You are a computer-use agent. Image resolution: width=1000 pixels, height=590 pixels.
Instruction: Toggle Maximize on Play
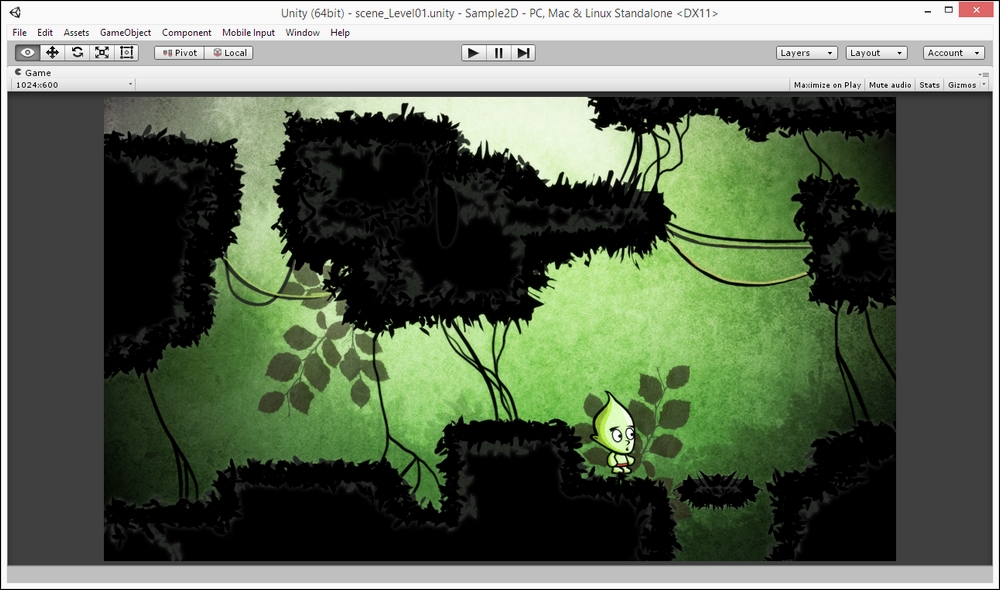pos(827,85)
